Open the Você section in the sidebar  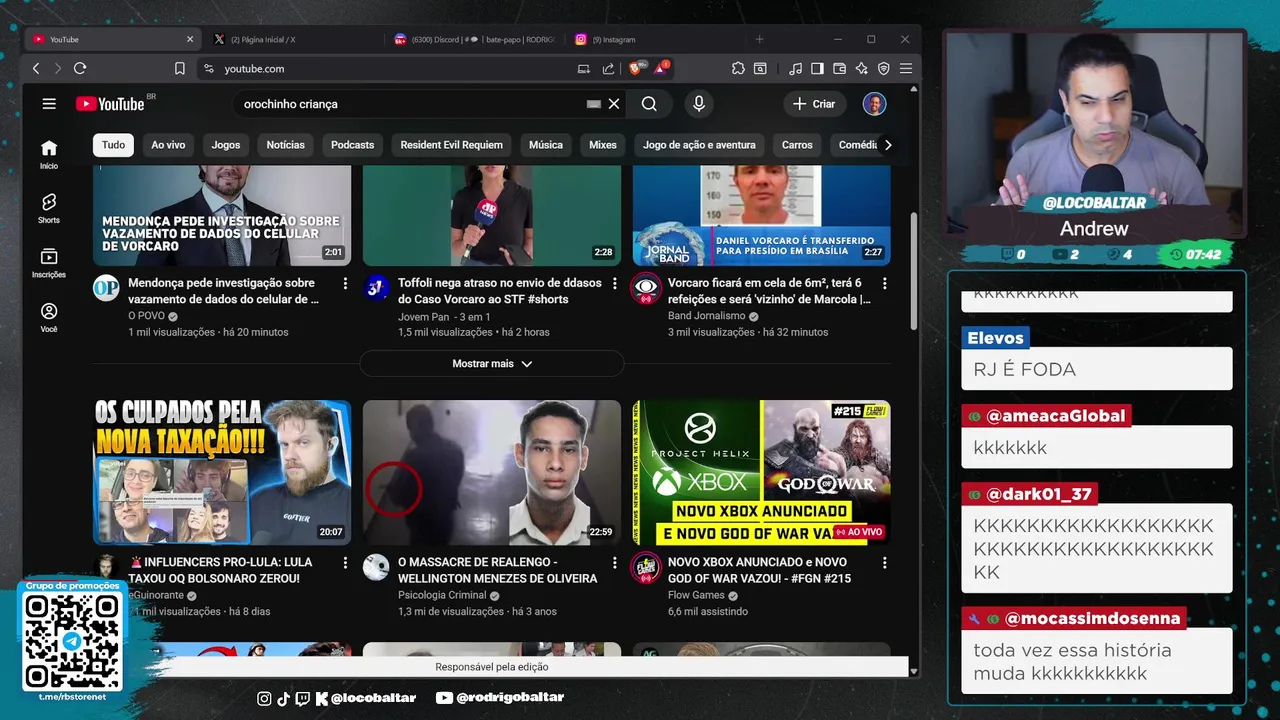pos(49,317)
